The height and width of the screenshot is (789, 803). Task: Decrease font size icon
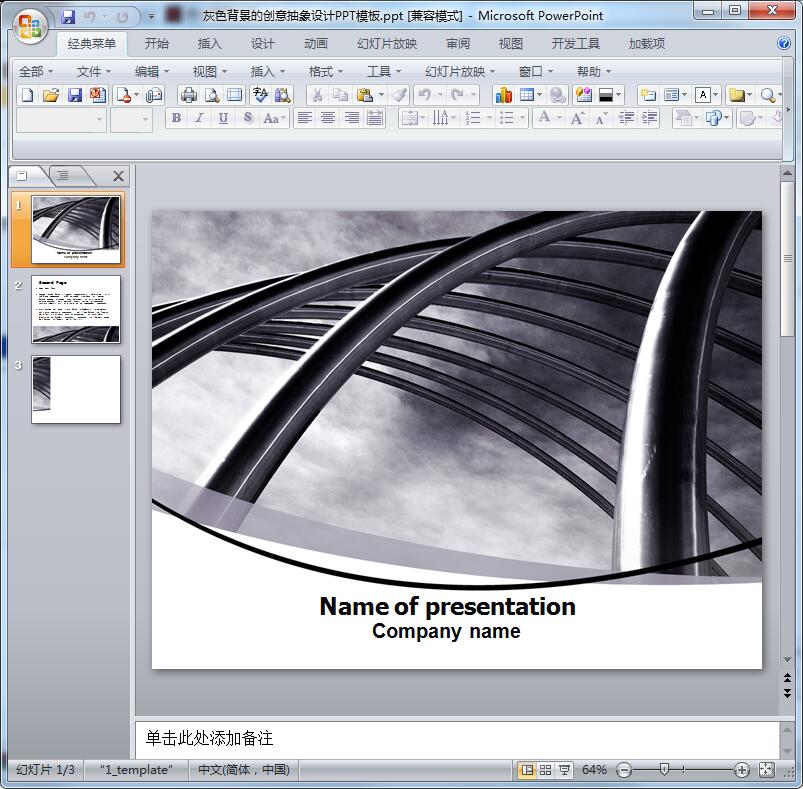[601, 118]
